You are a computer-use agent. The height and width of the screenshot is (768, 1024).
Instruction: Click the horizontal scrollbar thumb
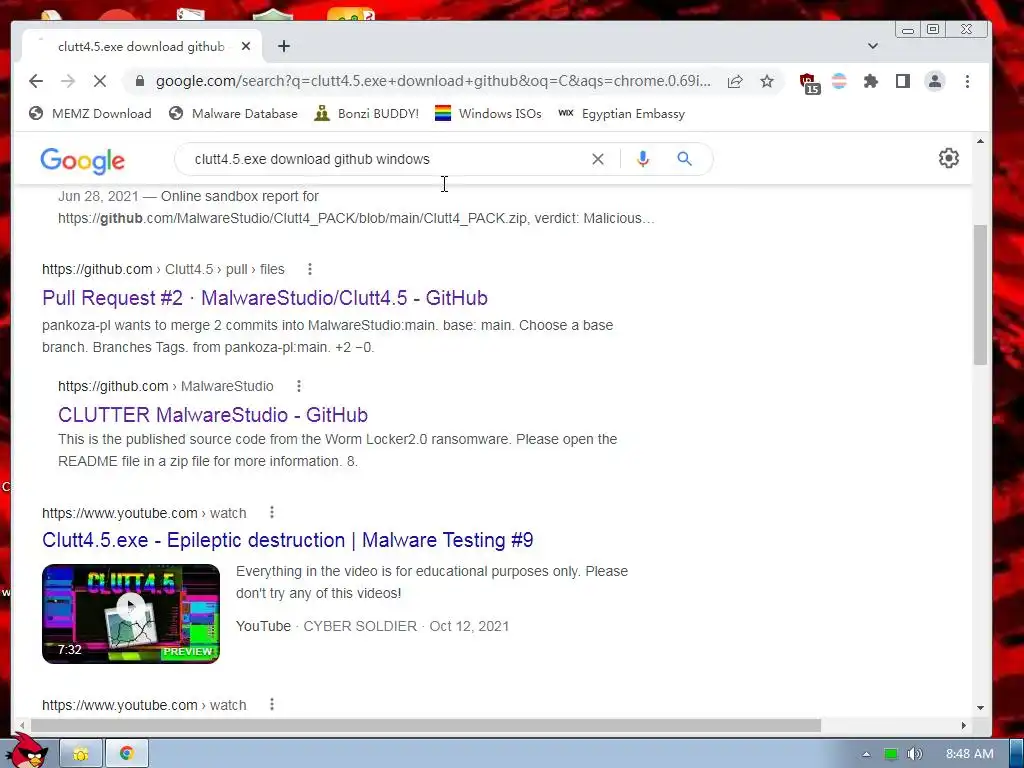pyautogui.click(x=426, y=726)
